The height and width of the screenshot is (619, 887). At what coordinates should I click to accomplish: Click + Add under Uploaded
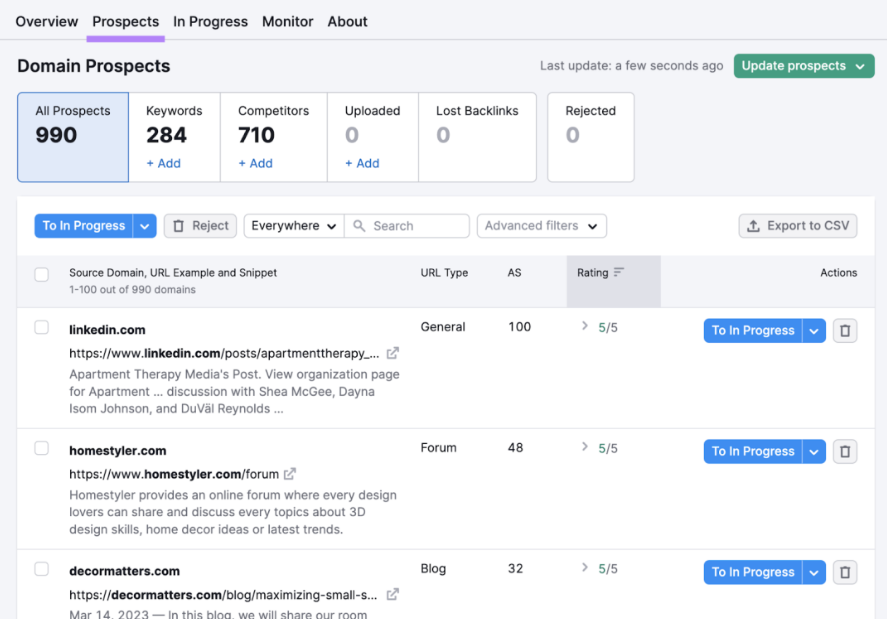pyautogui.click(x=362, y=164)
